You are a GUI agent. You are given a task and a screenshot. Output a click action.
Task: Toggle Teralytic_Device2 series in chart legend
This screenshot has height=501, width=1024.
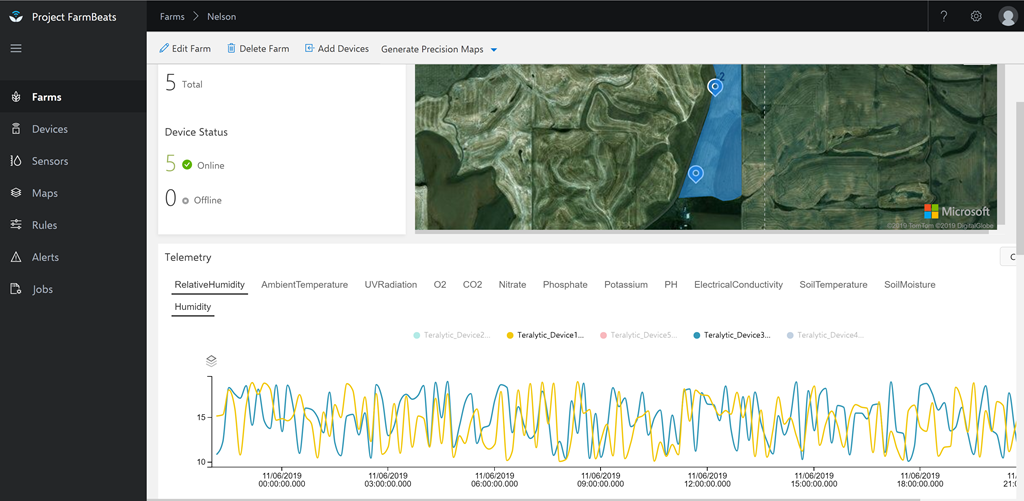[x=452, y=335]
